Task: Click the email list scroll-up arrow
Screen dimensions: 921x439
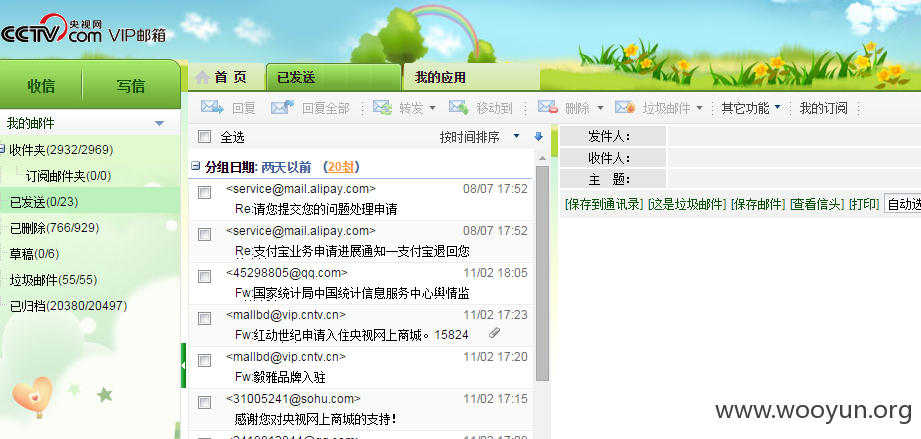Action: tap(542, 158)
